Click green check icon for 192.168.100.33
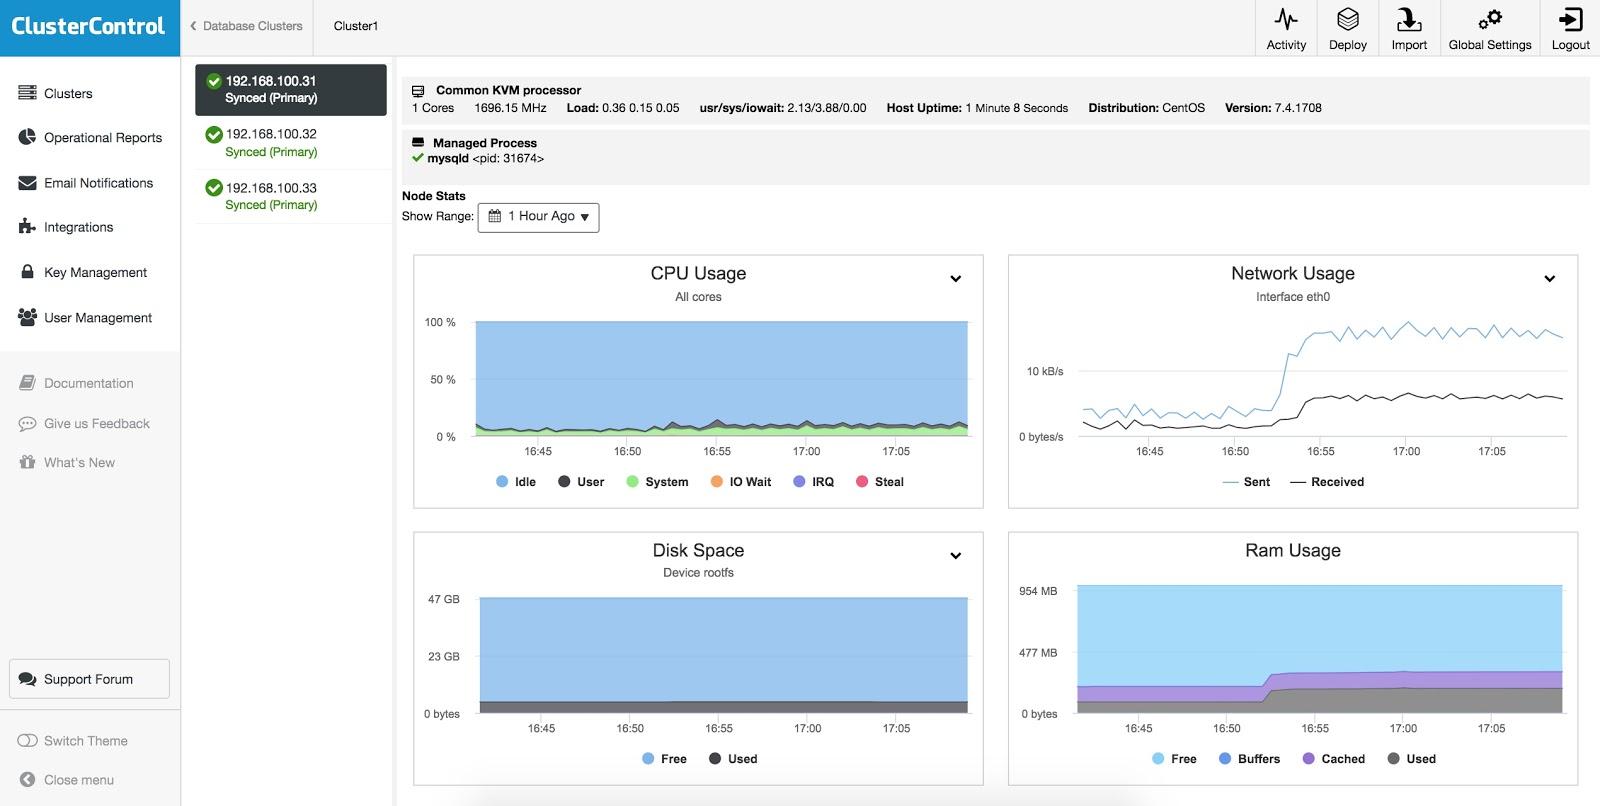The image size is (1600, 806). tap(213, 187)
